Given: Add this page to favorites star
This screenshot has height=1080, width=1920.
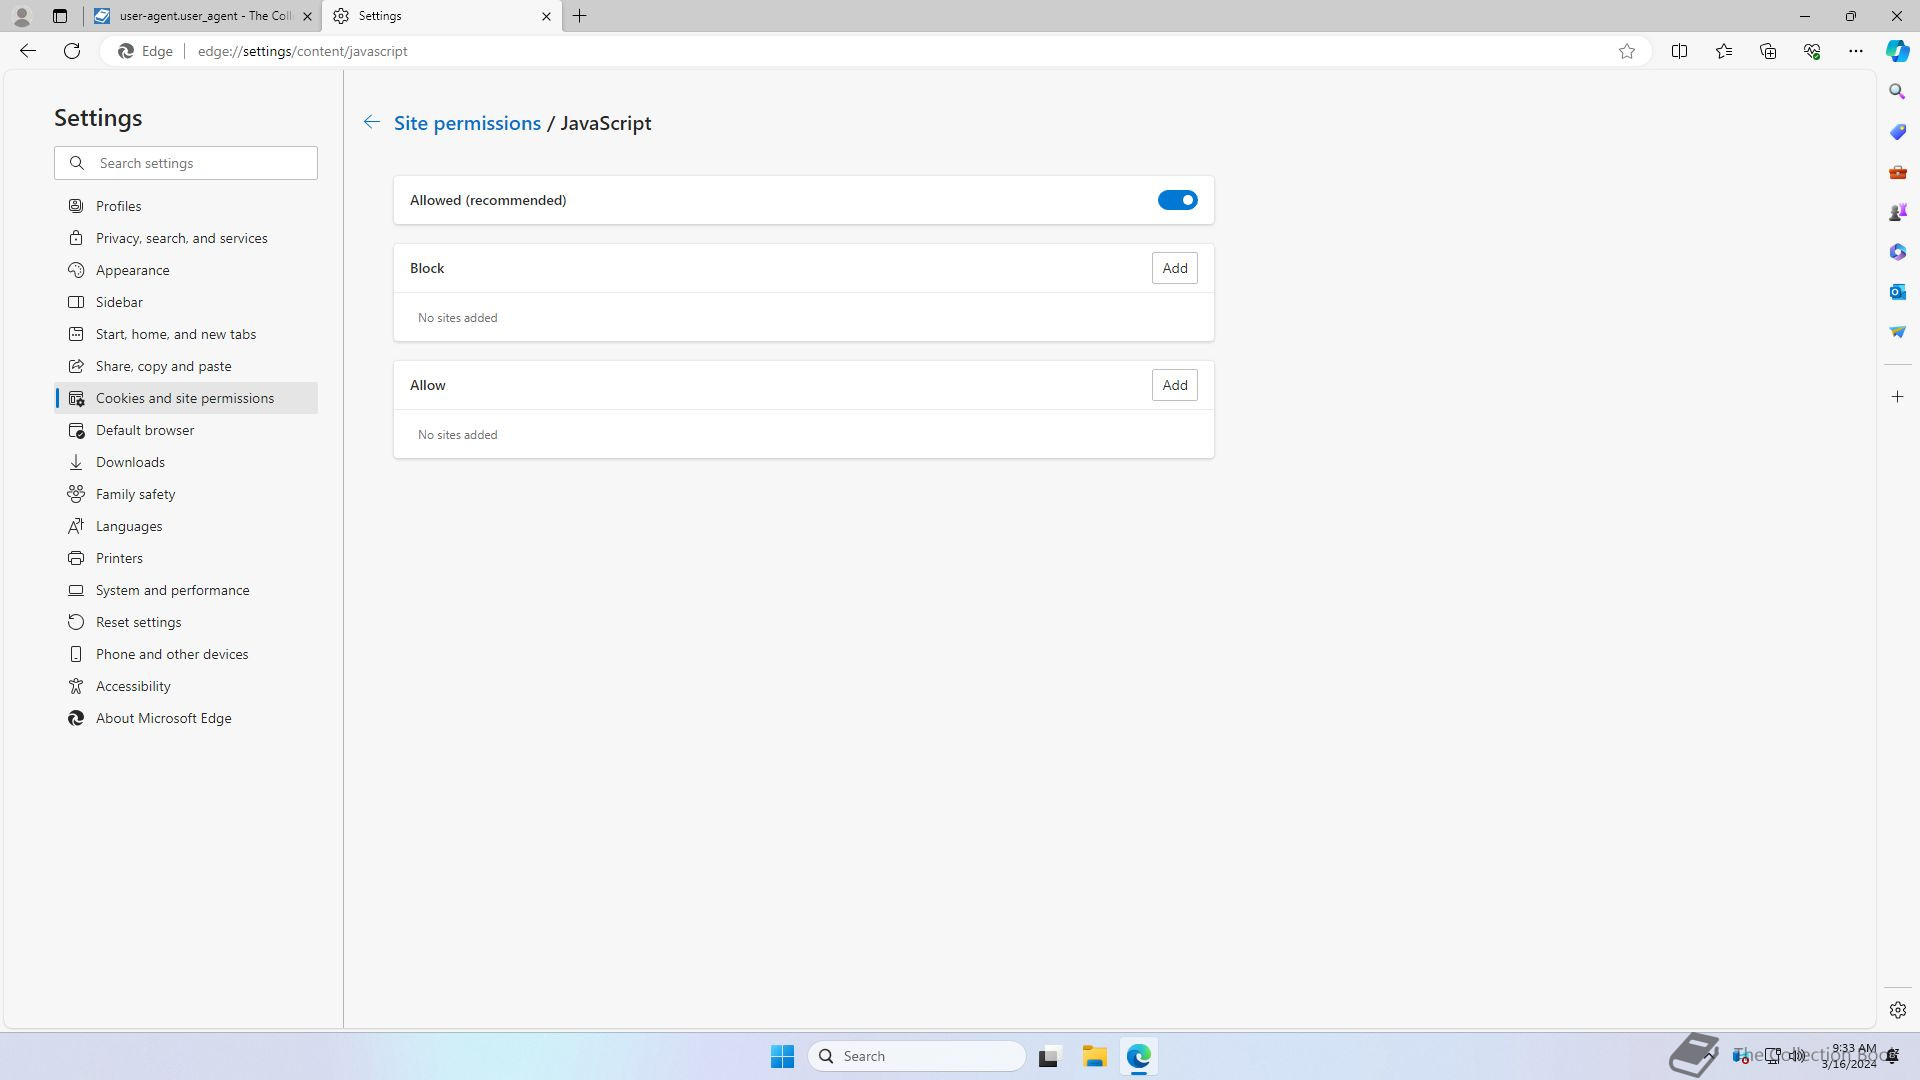Looking at the screenshot, I should pyautogui.click(x=1627, y=51).
